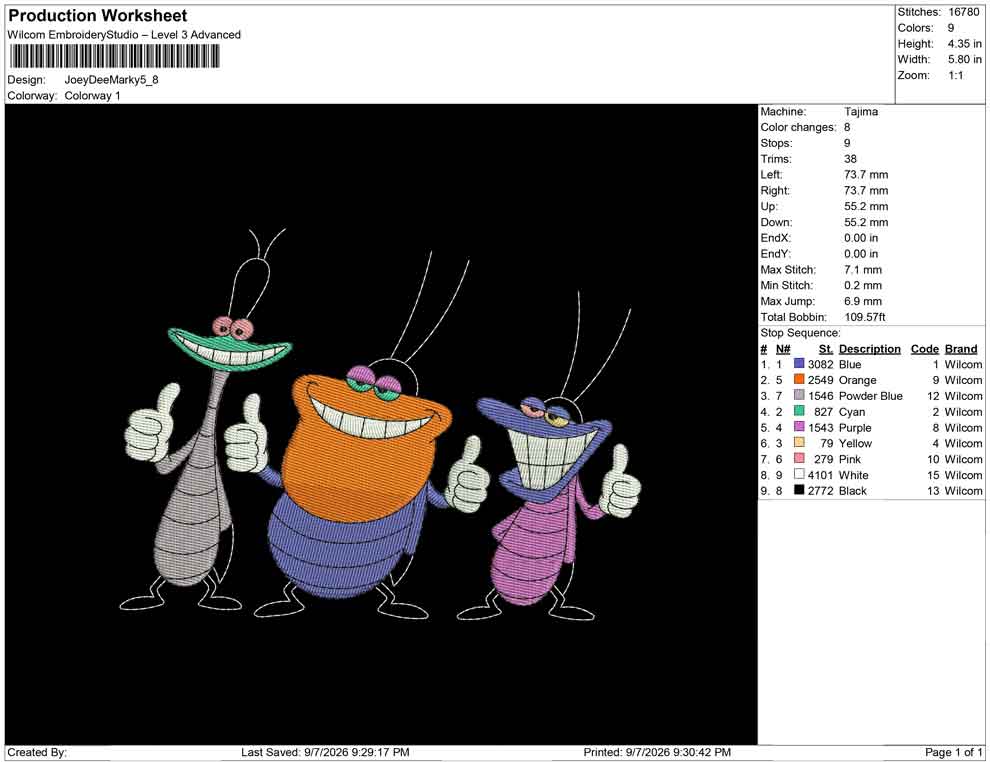Click the Colorway 1 value

tap(92, 95)
